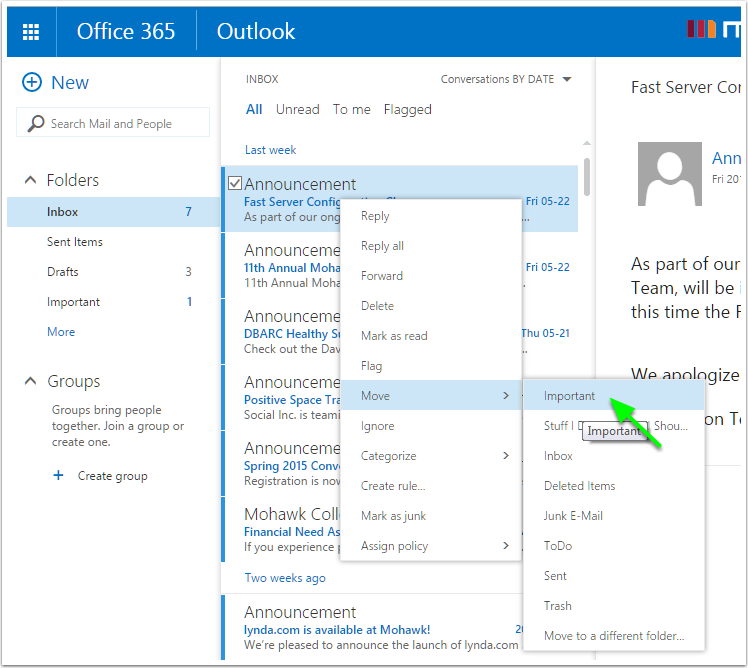Click the More folders link
This screenshot has width=748, height=668.
click(x=61, y=332)
